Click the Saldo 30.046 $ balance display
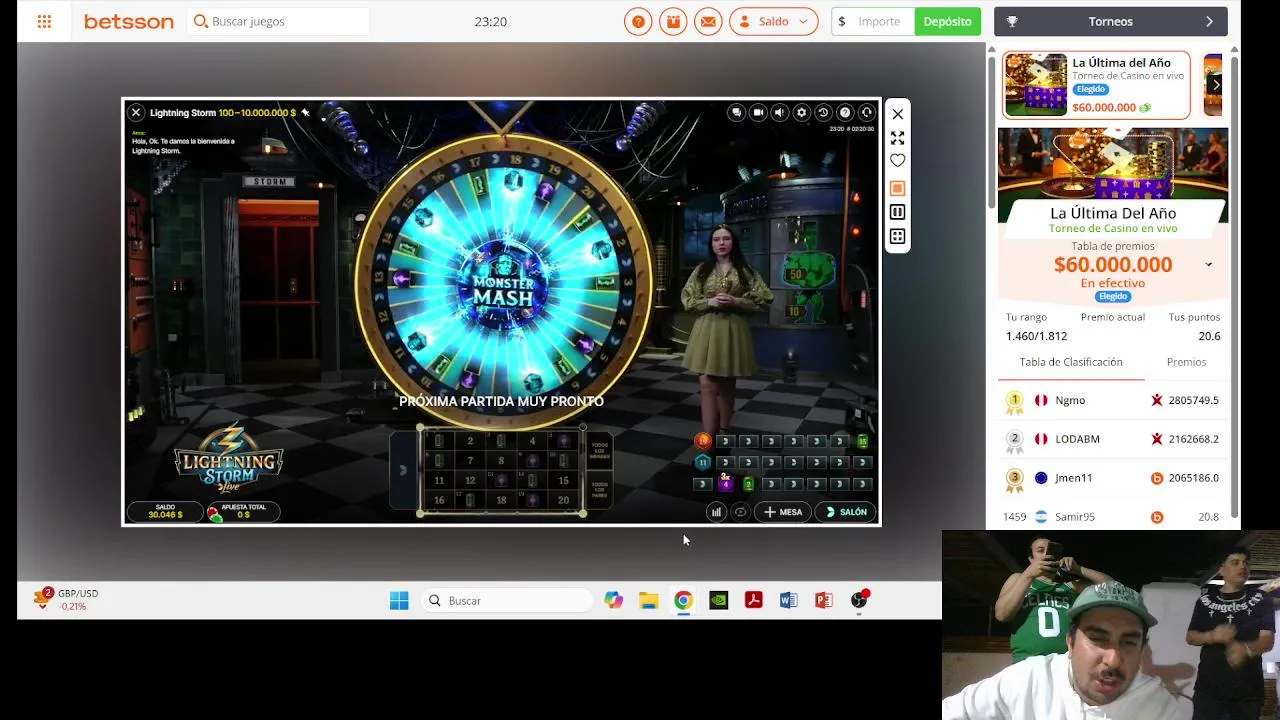The width and height of the screenshot is (1280, 720). click(165, 511)
